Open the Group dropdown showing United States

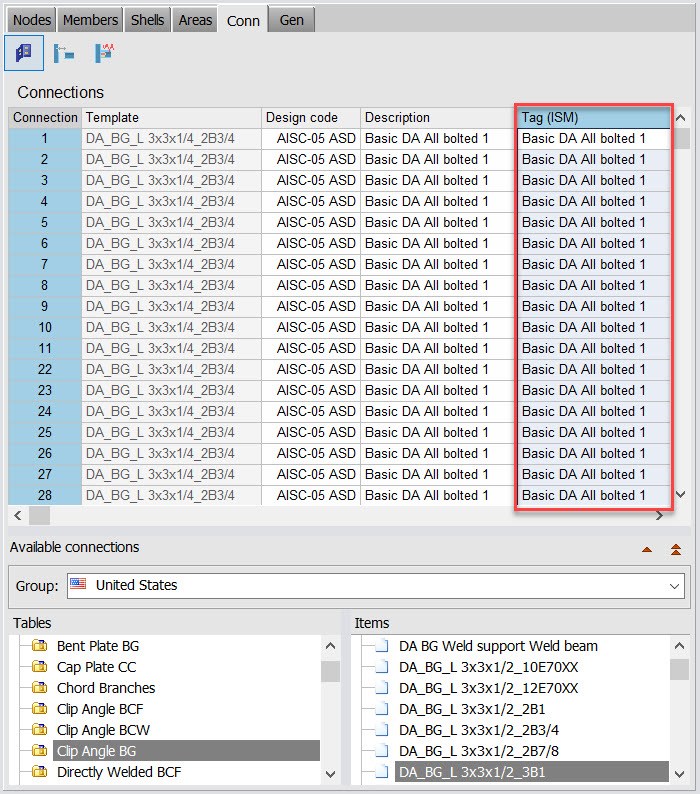[375, 585]
